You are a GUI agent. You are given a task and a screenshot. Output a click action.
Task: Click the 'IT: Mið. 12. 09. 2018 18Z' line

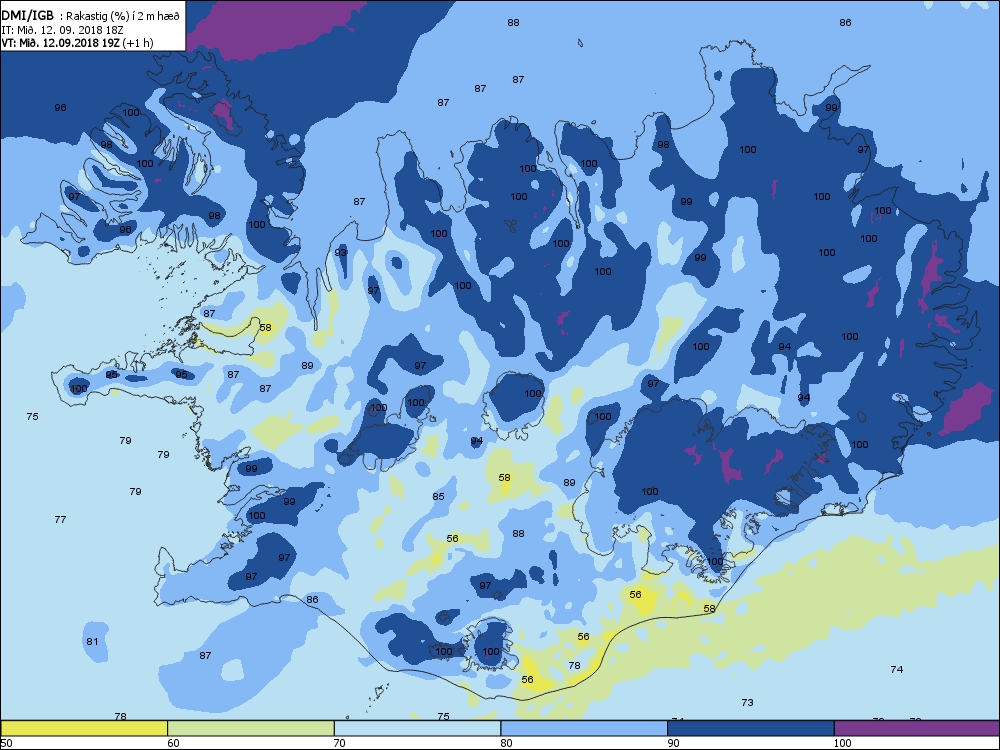pos(60,30)
